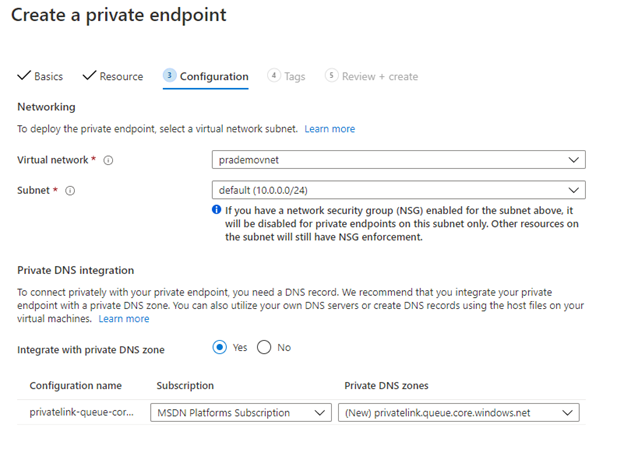
Task: Jump to Review + create tab
Action: 380,77
